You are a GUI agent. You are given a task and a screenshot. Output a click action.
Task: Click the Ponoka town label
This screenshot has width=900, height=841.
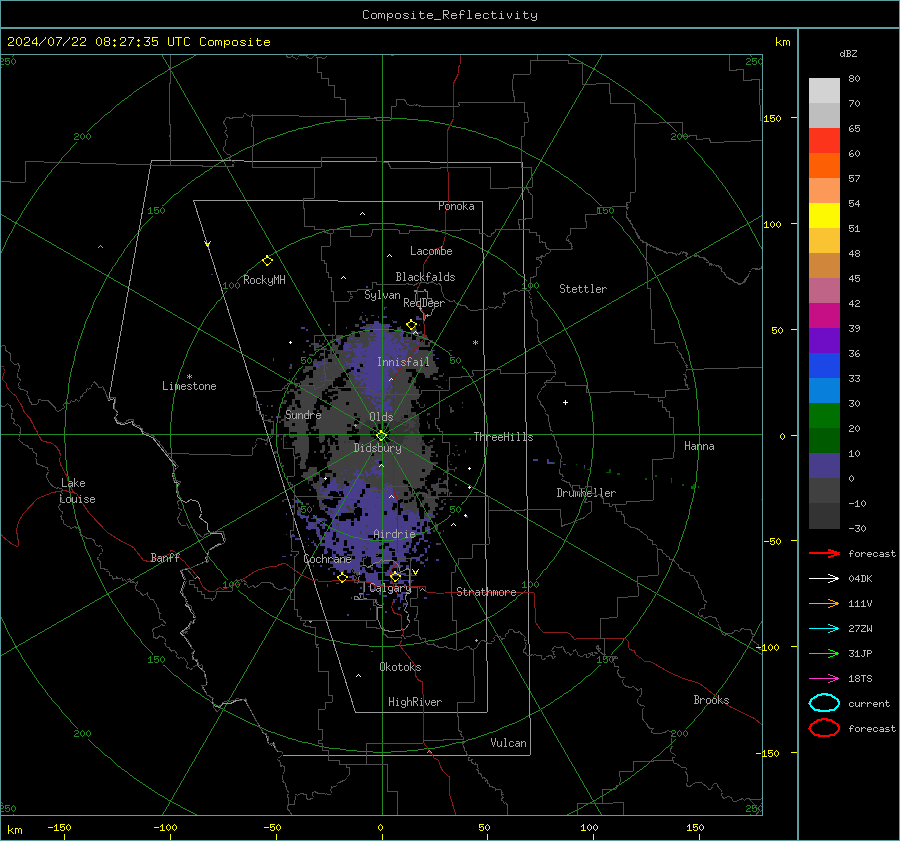(x=456, y=206)
